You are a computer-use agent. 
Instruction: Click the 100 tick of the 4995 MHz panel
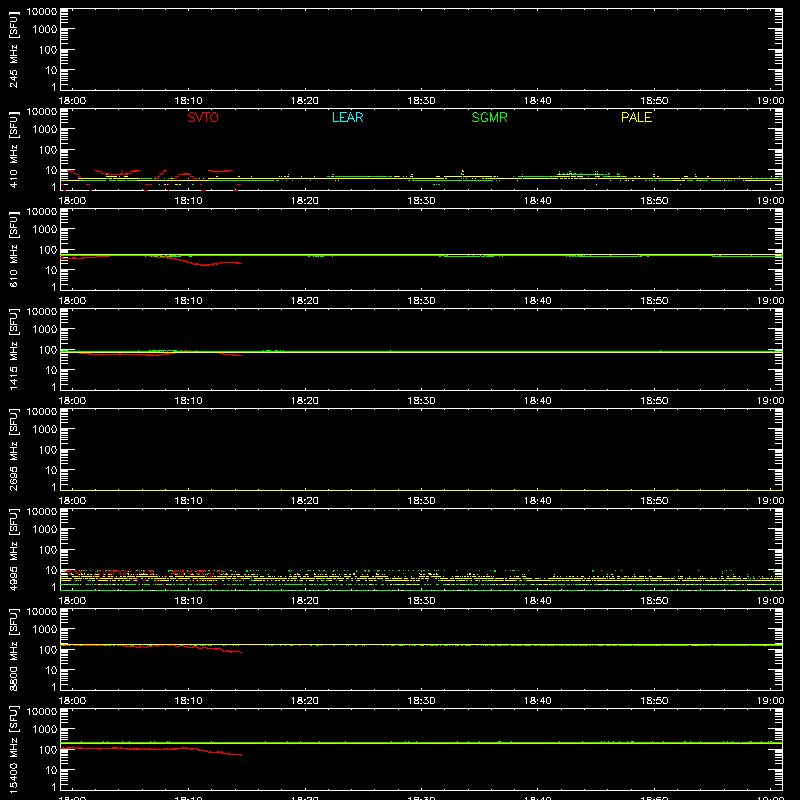pyautogui.click(x=48, y=550)
